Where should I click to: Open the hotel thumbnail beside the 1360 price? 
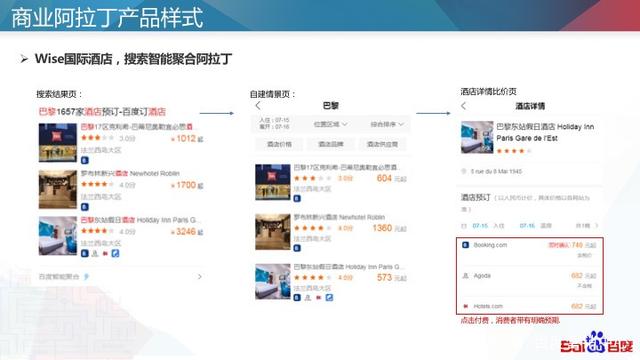[x=273, y=232]
